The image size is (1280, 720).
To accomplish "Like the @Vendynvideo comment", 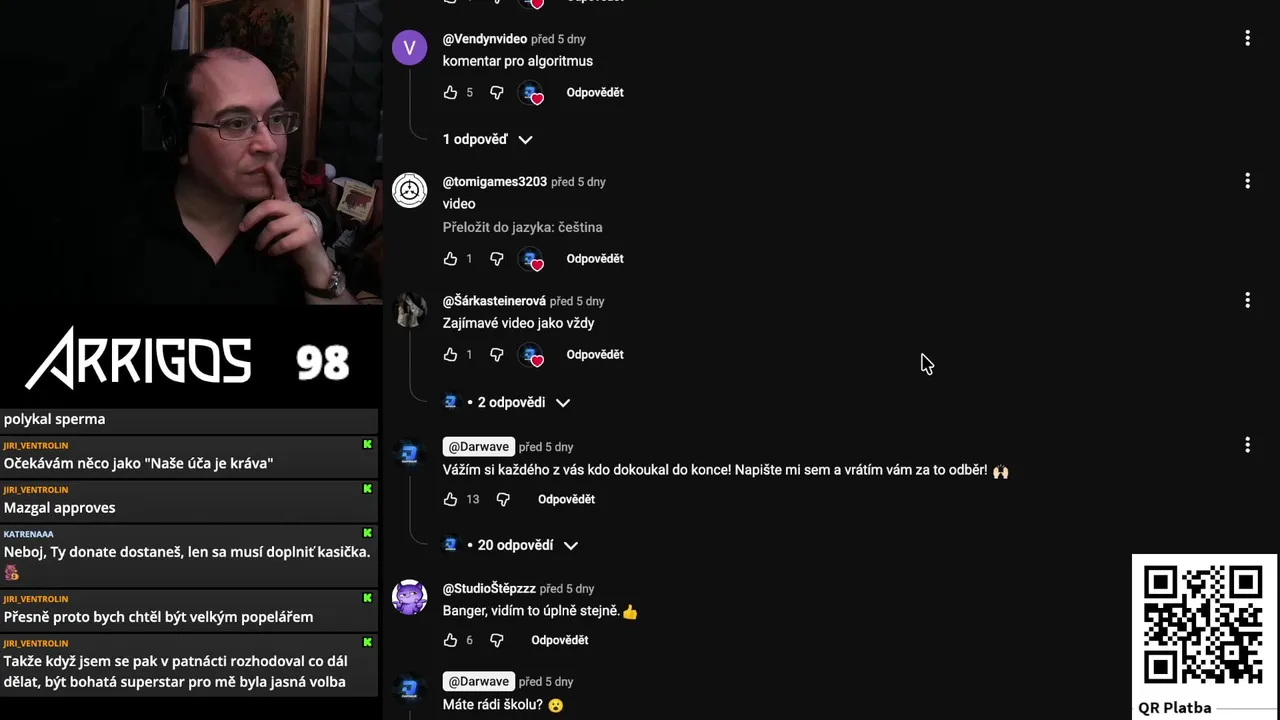I will click(450, 92).
